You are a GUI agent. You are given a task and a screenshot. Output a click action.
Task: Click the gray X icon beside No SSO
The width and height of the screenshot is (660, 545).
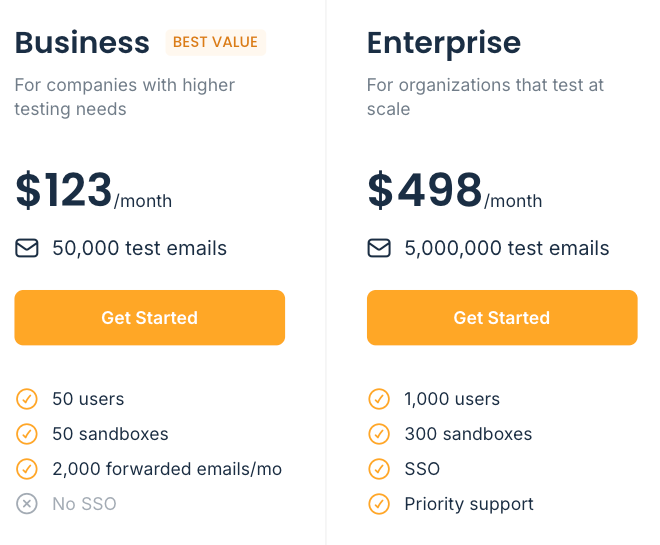tap(27, 504)
